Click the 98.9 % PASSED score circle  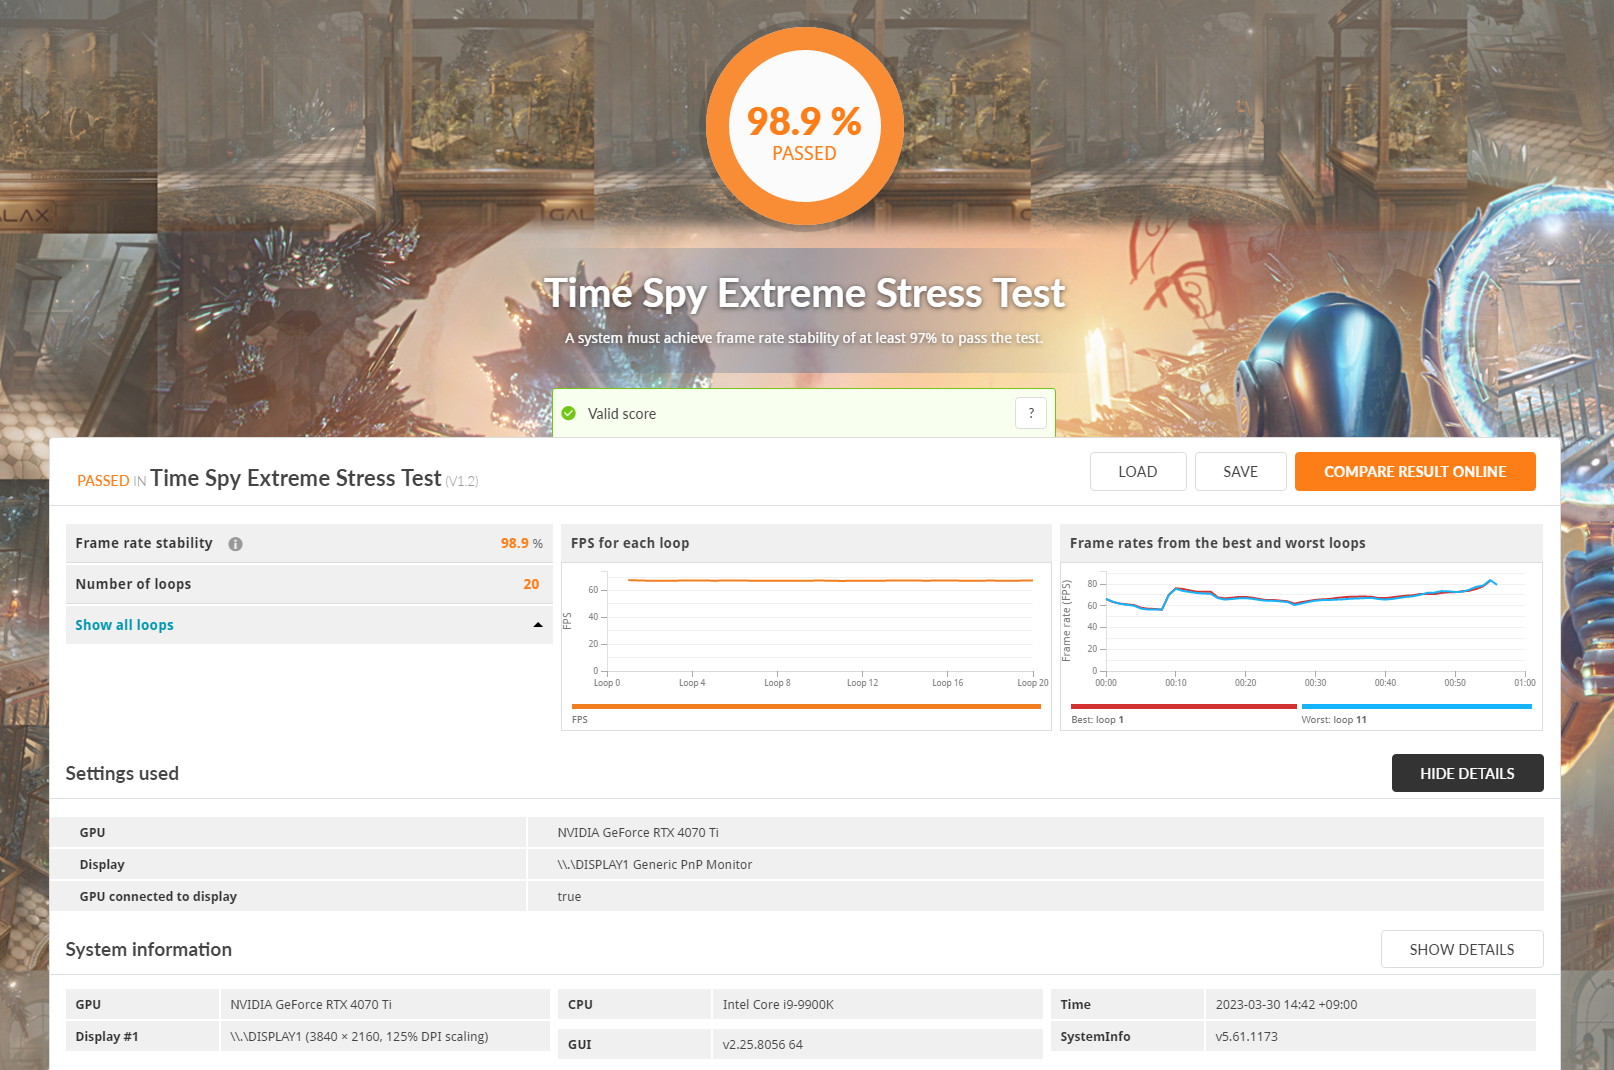pyautogui.click(x=804, y=128)
